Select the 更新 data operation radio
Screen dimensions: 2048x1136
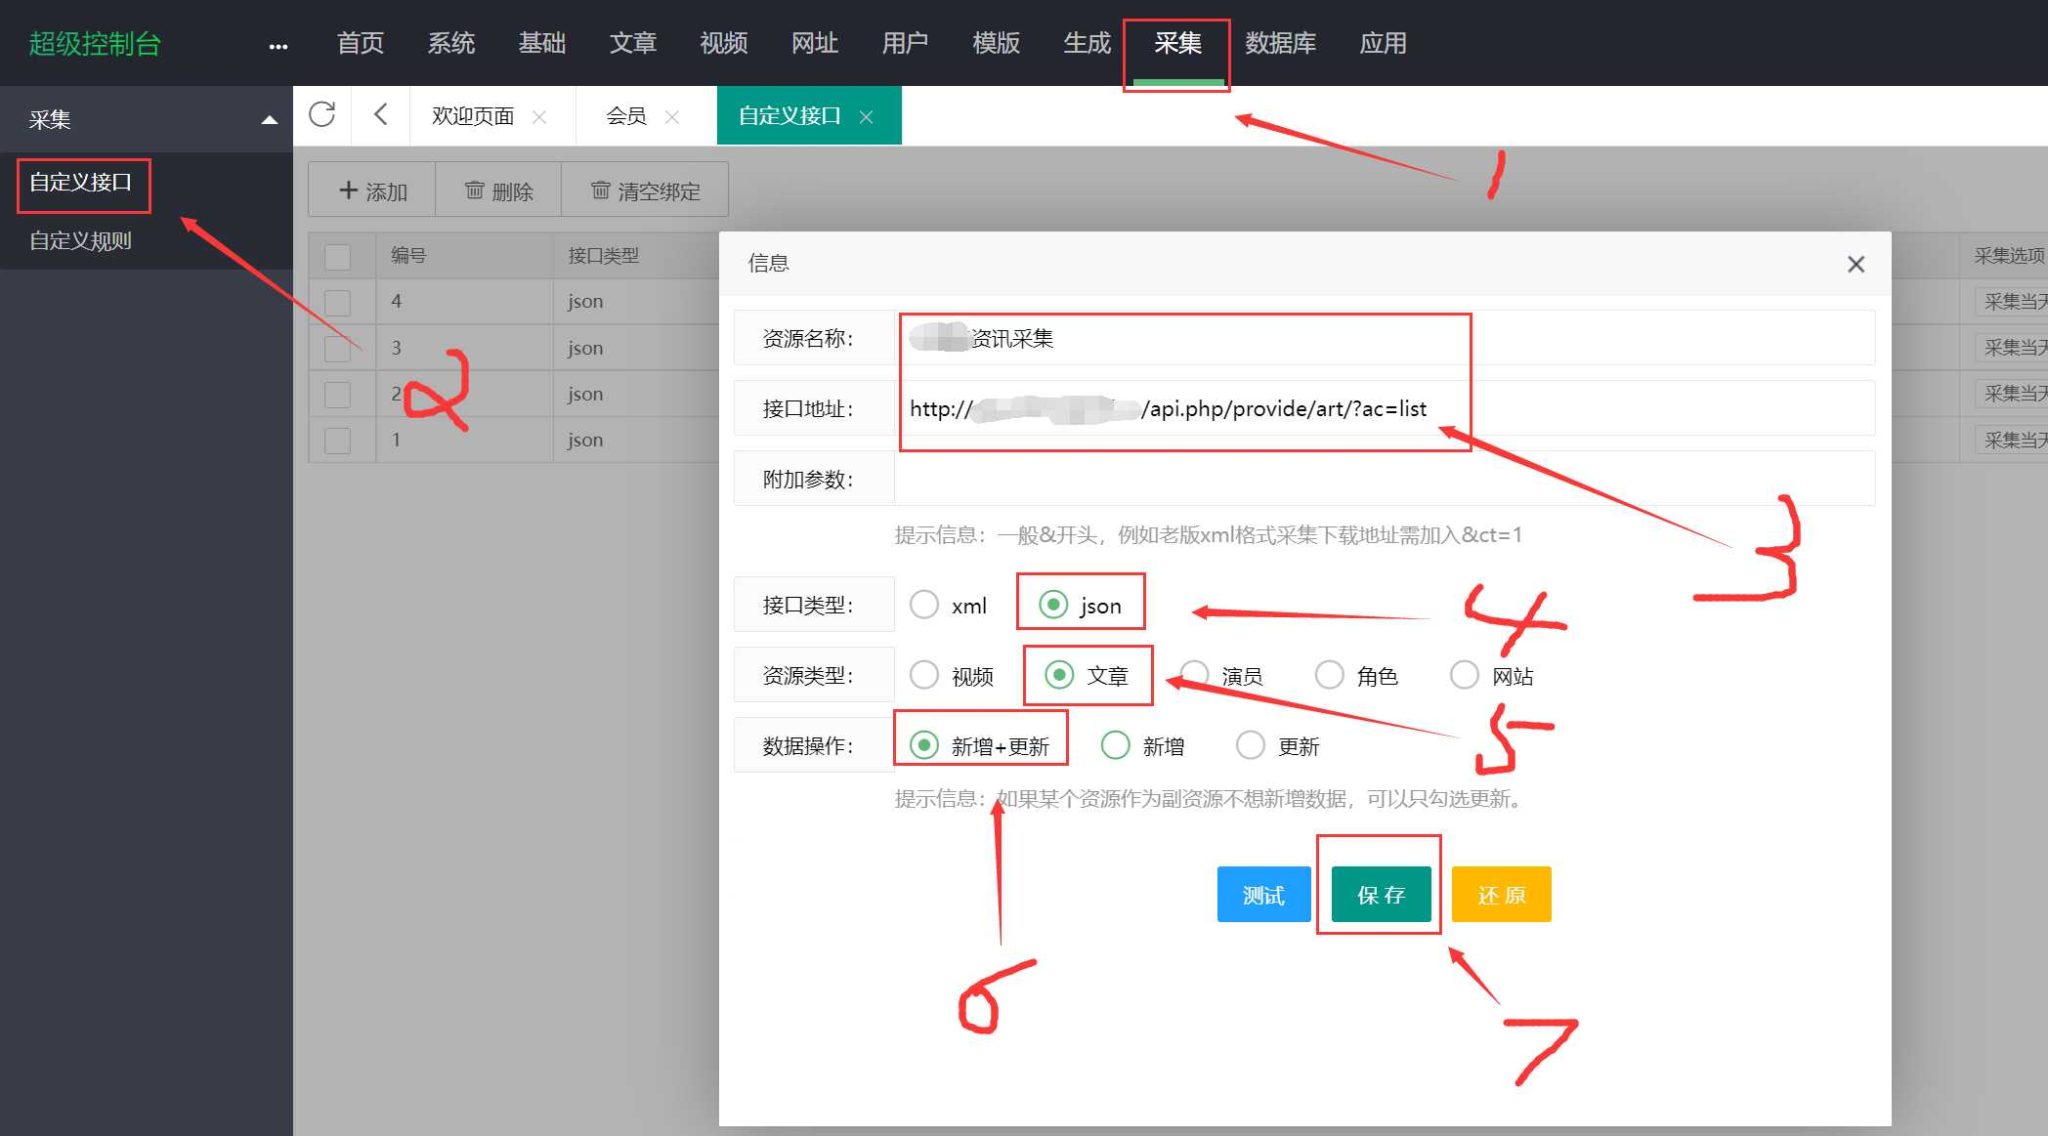tap(1251, 745)
